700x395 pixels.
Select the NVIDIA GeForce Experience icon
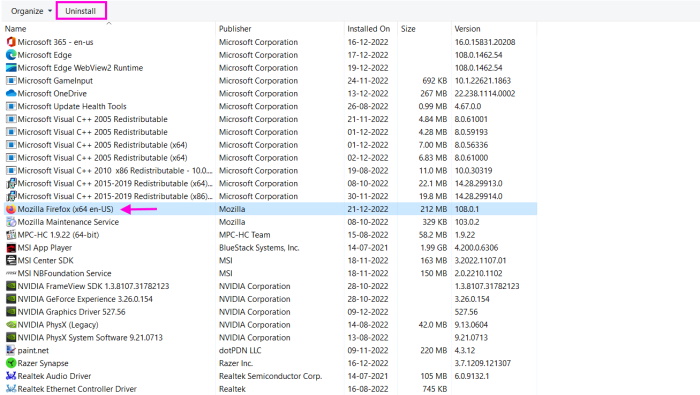[x=11, y=299]
